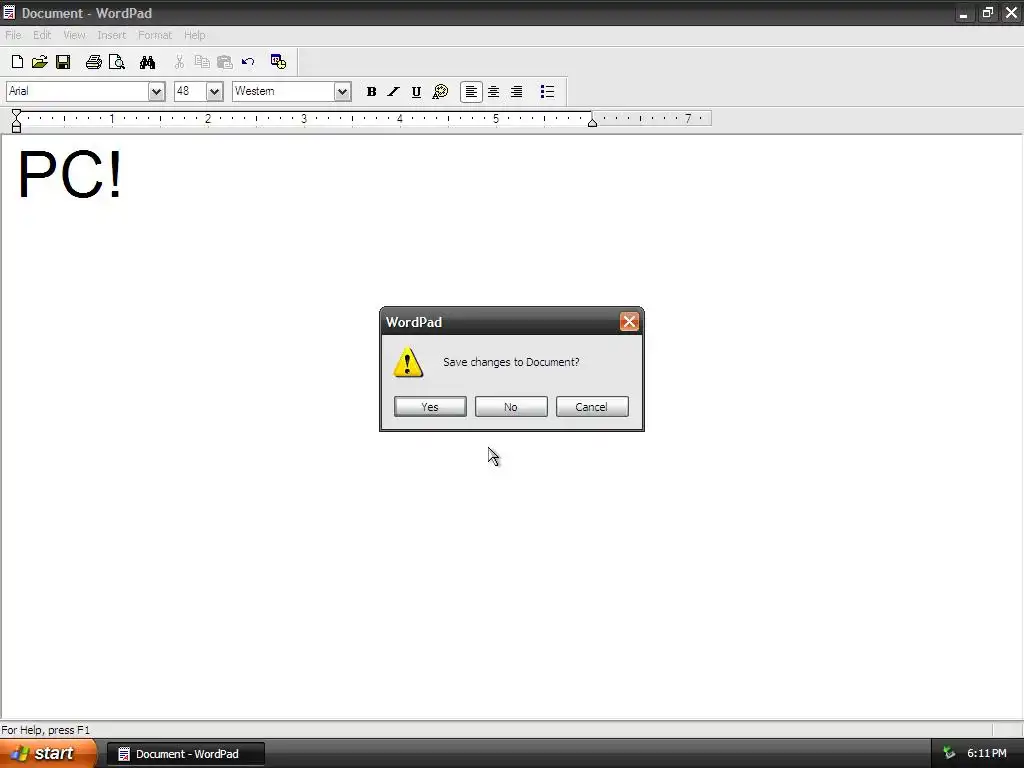
Task: Cancel the save changes dialog
Action: pyautogui.click(x=592, y=407)
